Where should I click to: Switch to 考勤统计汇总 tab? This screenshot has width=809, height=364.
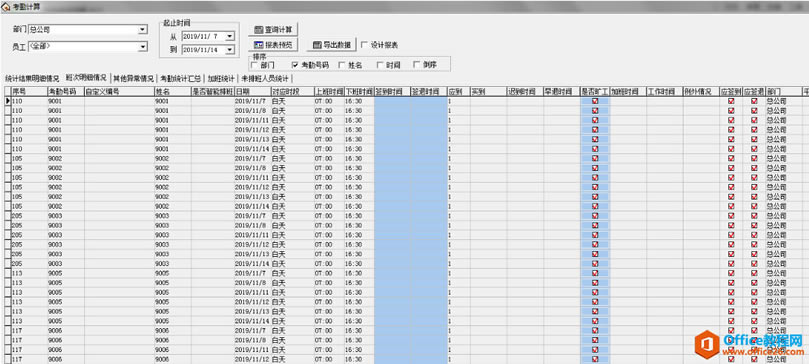180,79
